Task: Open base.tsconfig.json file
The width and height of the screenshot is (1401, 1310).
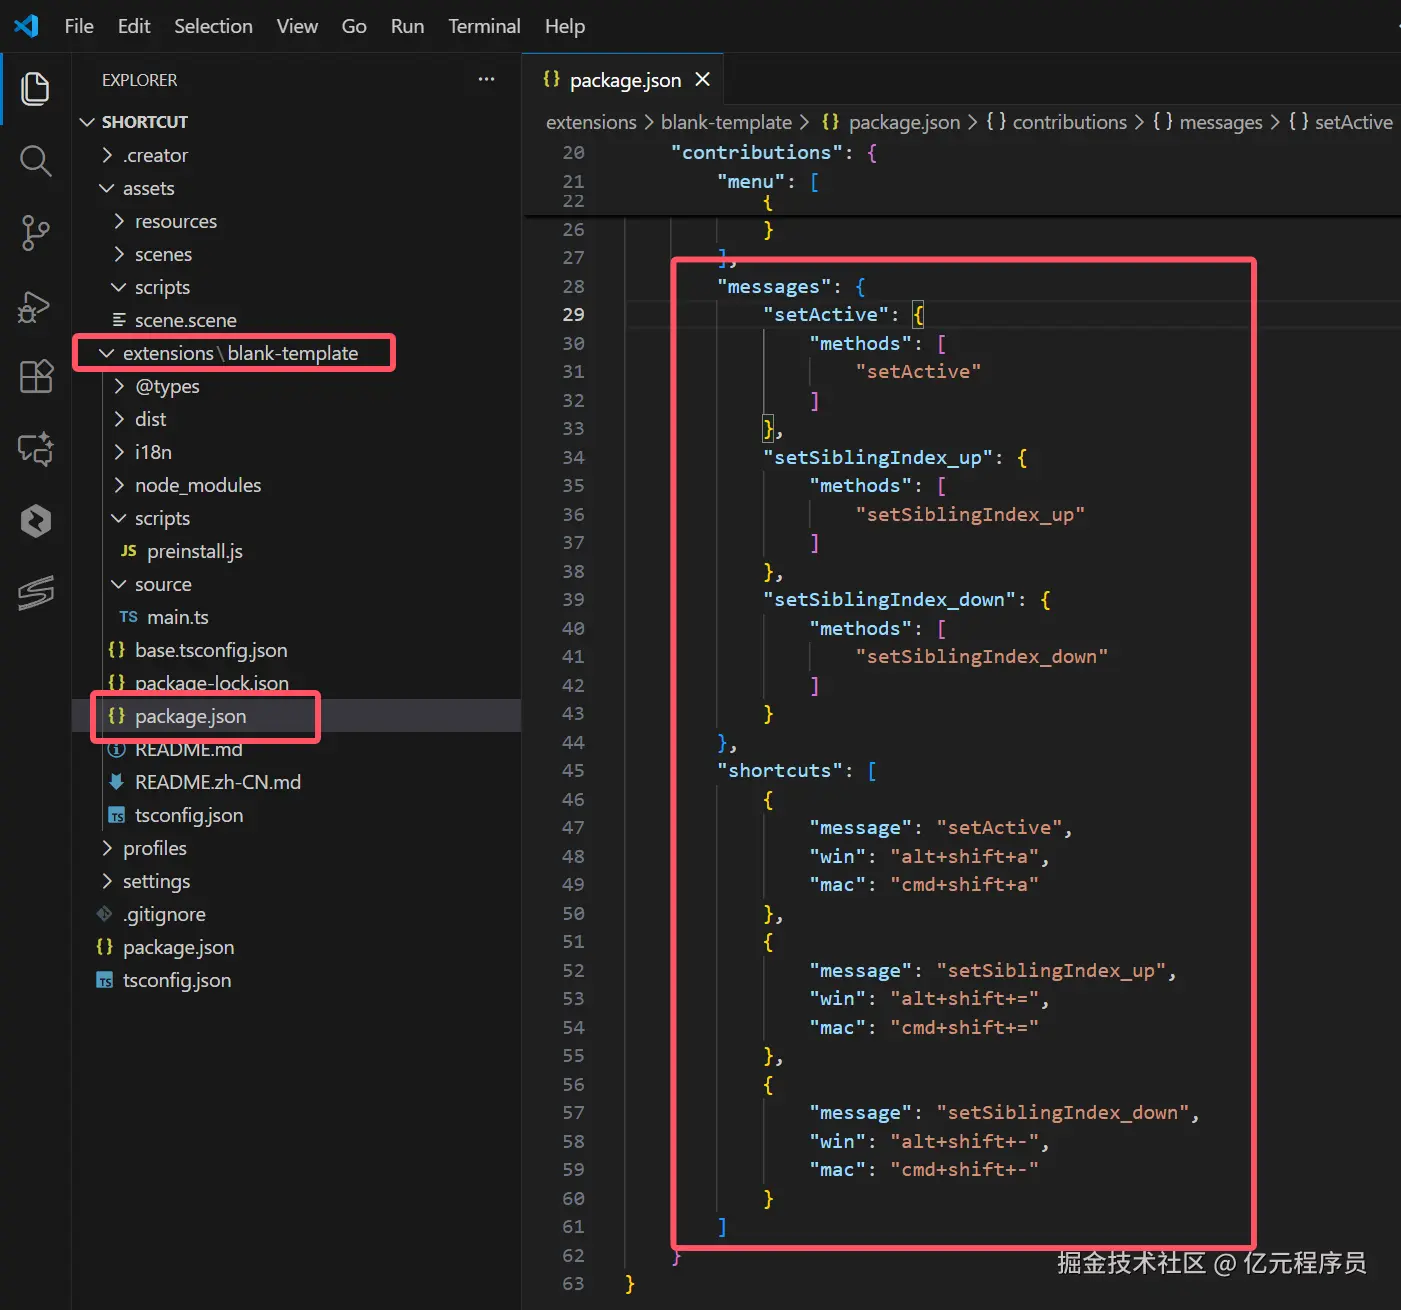Action: (x=296, y=650)
